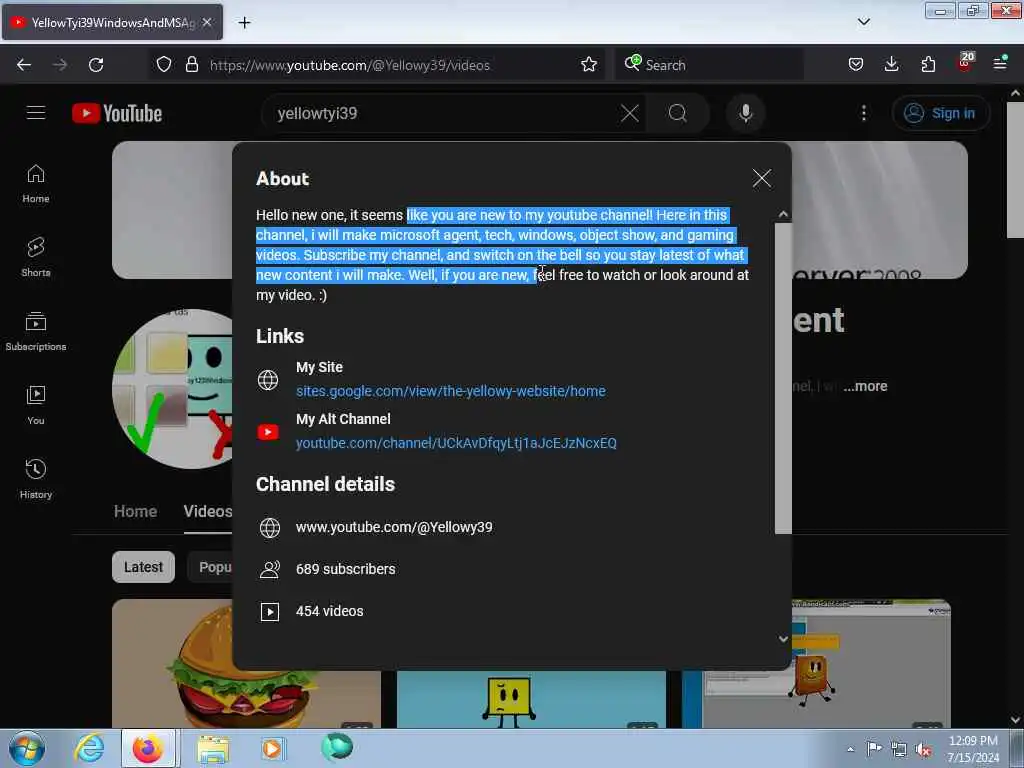
Task: Open the Firefox application hamburger menu
Action: (x=1000, y=63)
